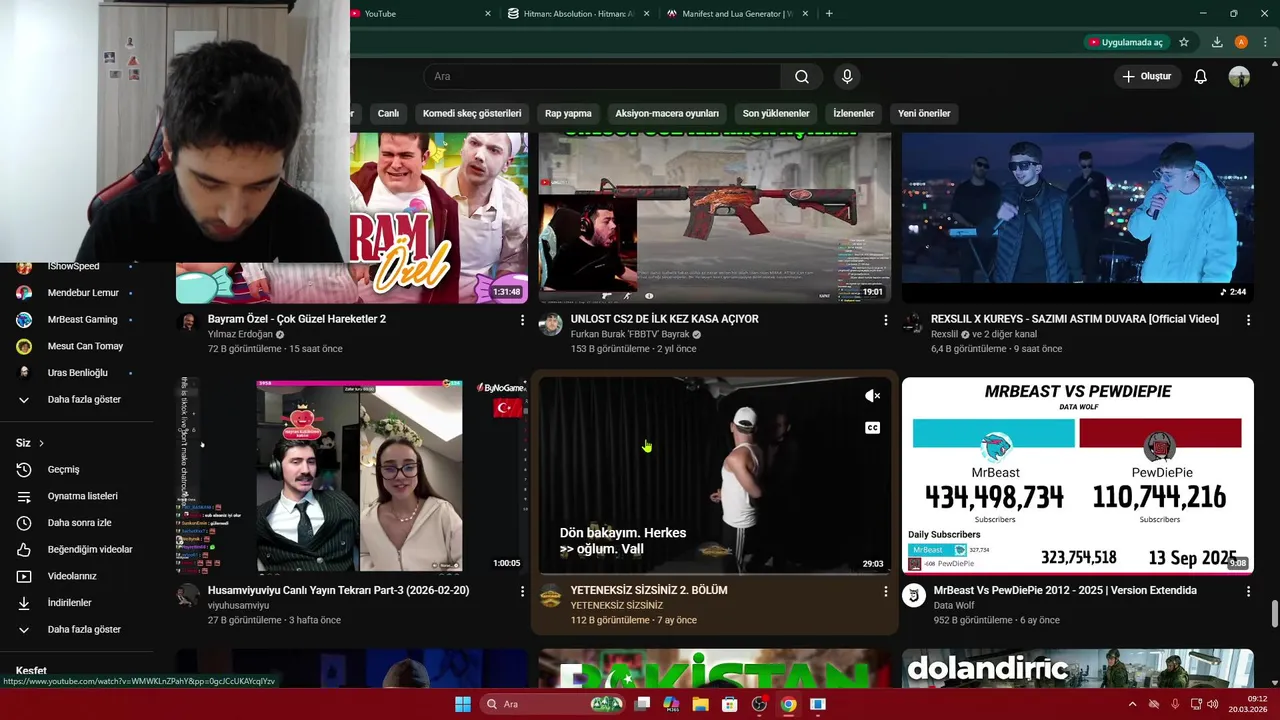Screen dimensions: 1280x720
Task: Open Data Wolf channel avatar
Action: coord(914,595)
